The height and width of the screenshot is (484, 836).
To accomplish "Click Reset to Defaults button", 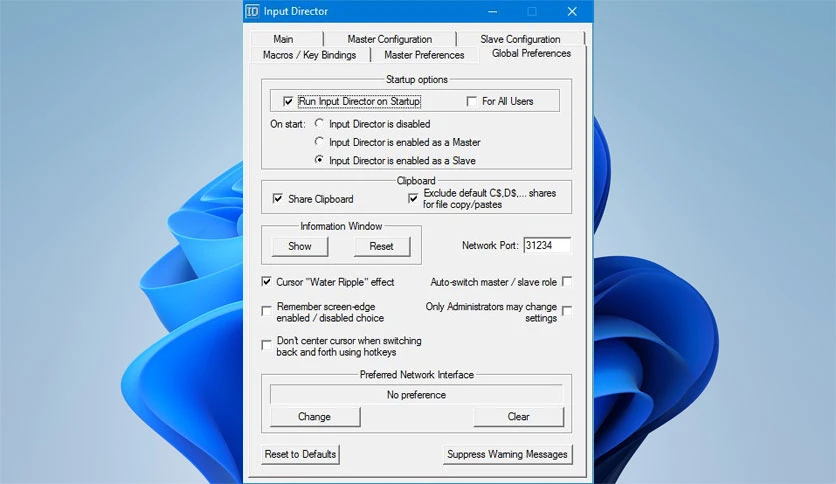I will [300, 454].
